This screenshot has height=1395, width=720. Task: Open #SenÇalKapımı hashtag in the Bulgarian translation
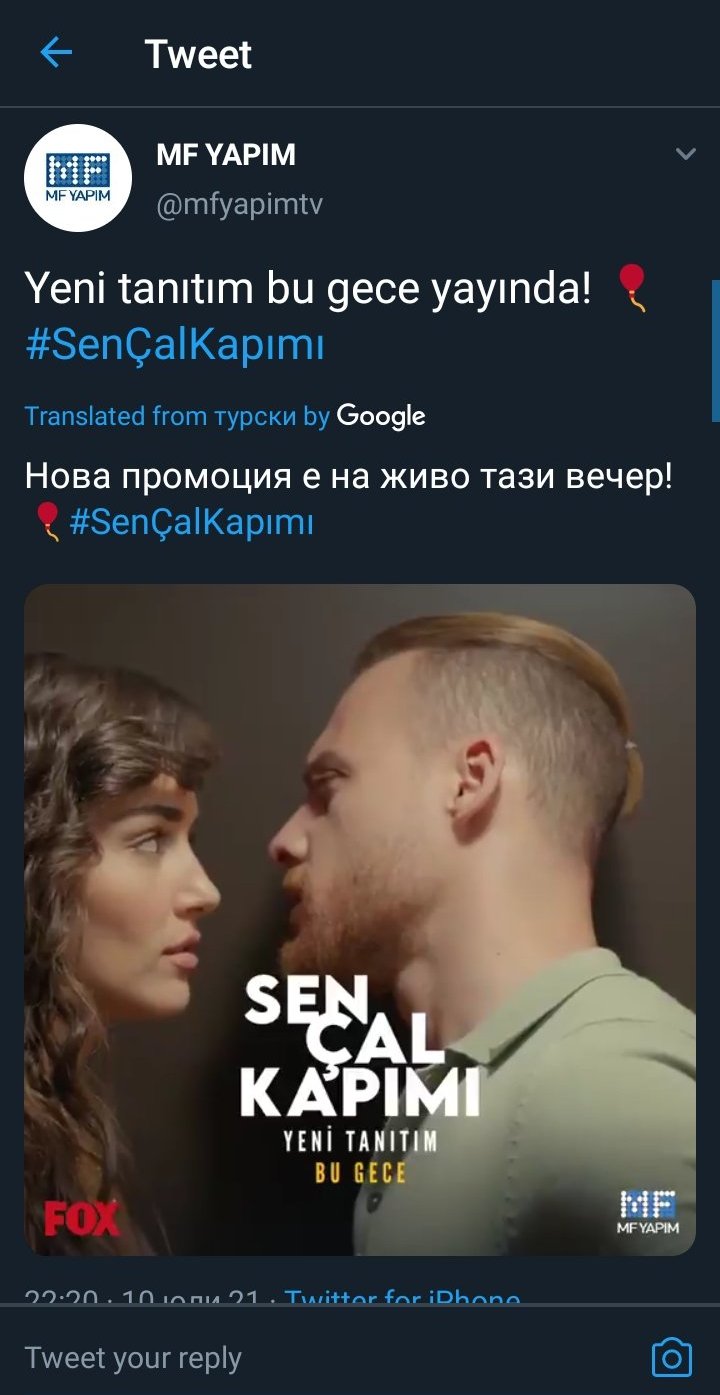(x=192, y=523)
